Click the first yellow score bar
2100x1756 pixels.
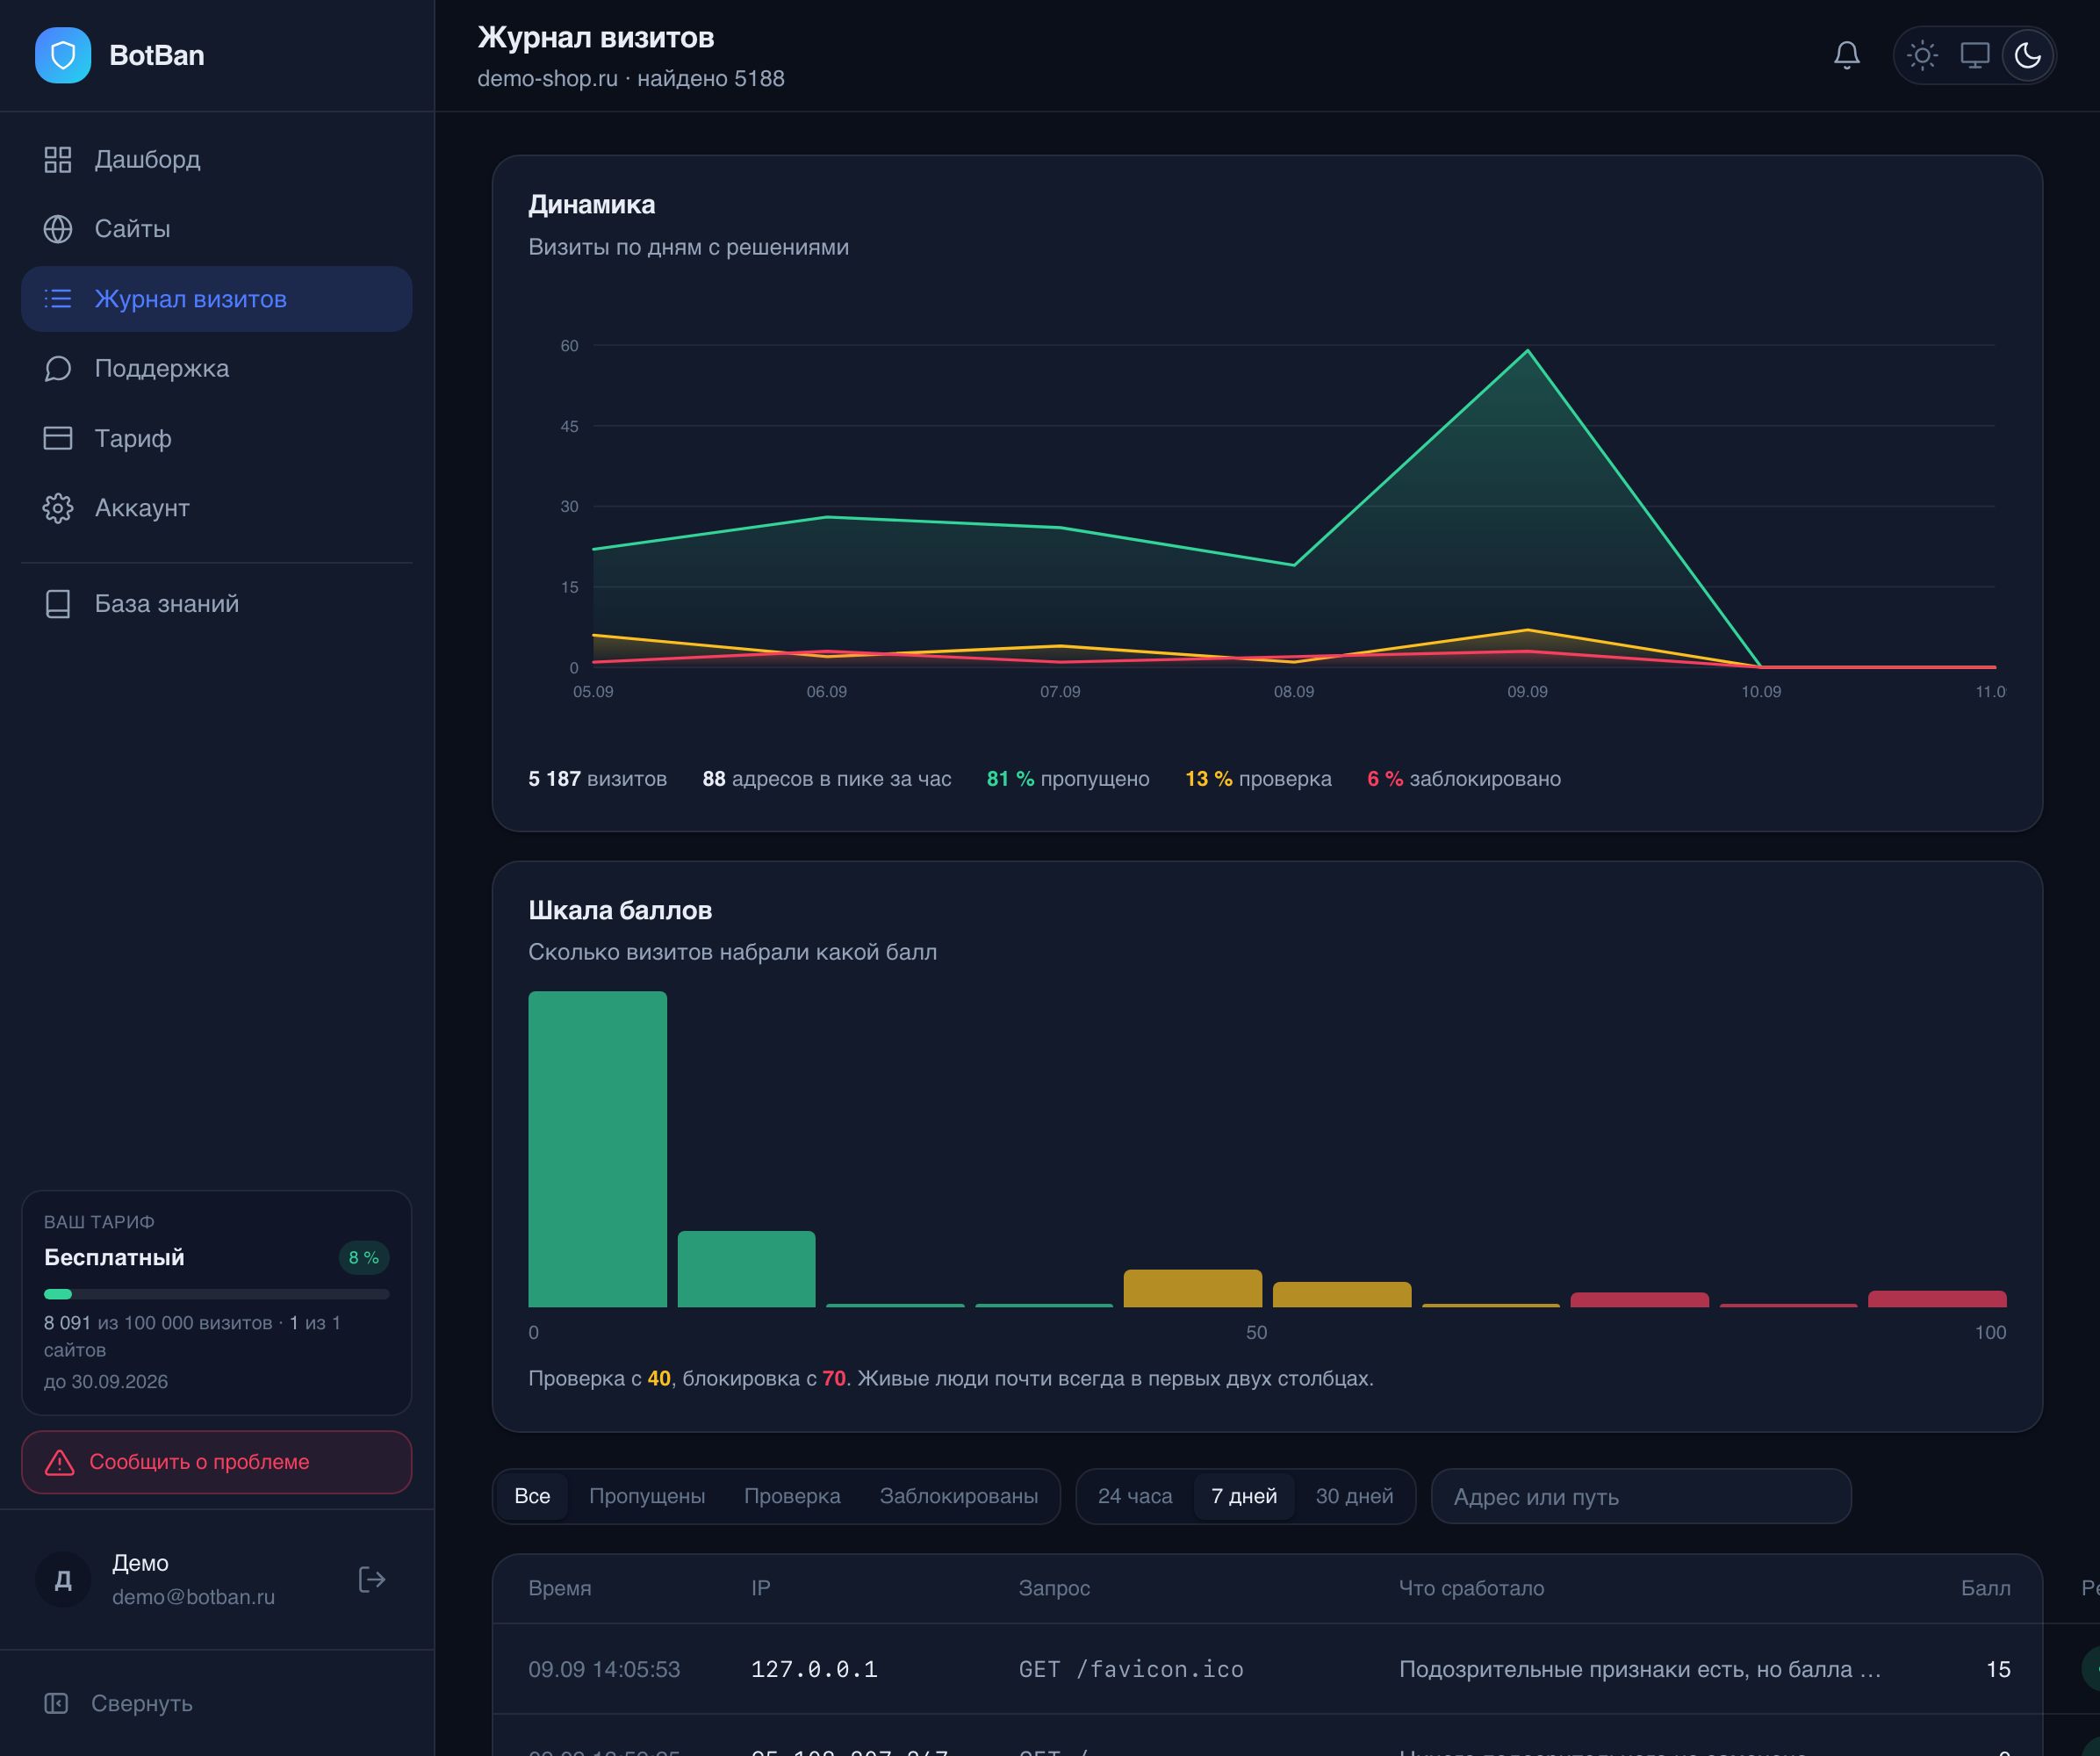coord(1193,1288)
